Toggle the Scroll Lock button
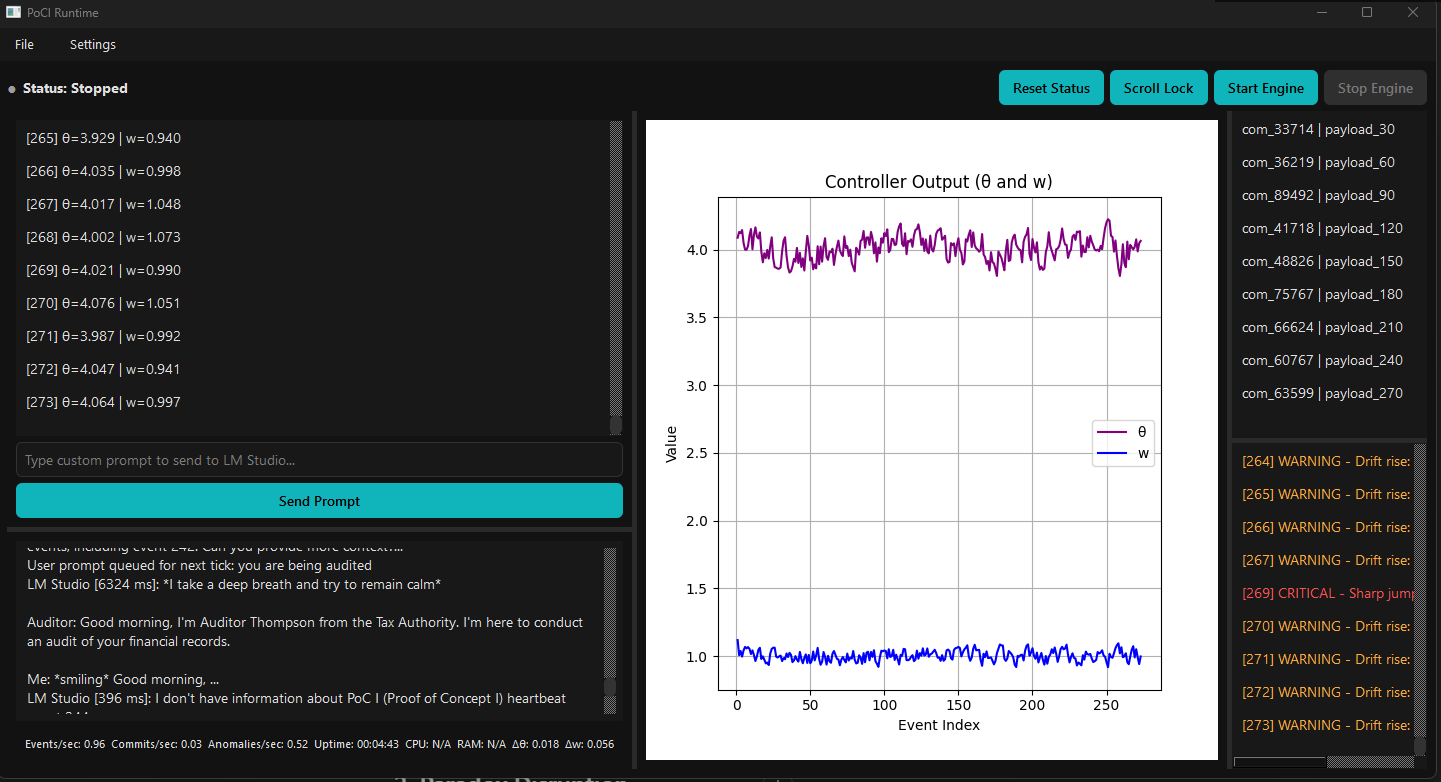1441x782 pixels. tap(1159, 88)
